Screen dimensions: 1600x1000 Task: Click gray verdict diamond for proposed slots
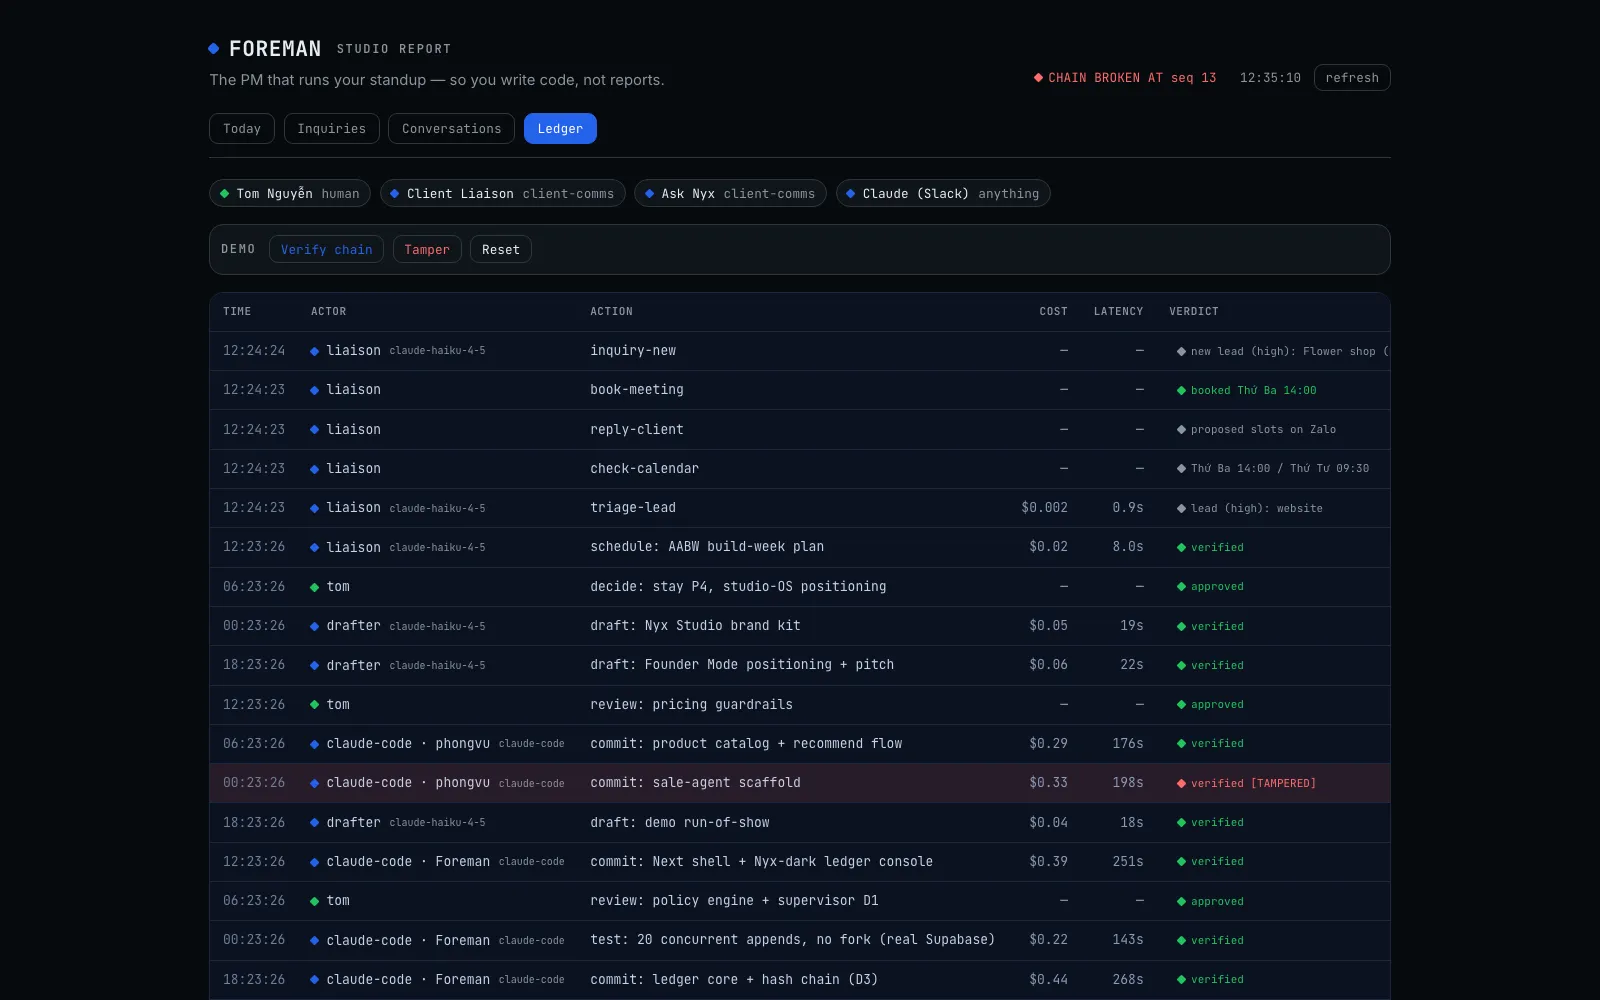pos(1181,429)
